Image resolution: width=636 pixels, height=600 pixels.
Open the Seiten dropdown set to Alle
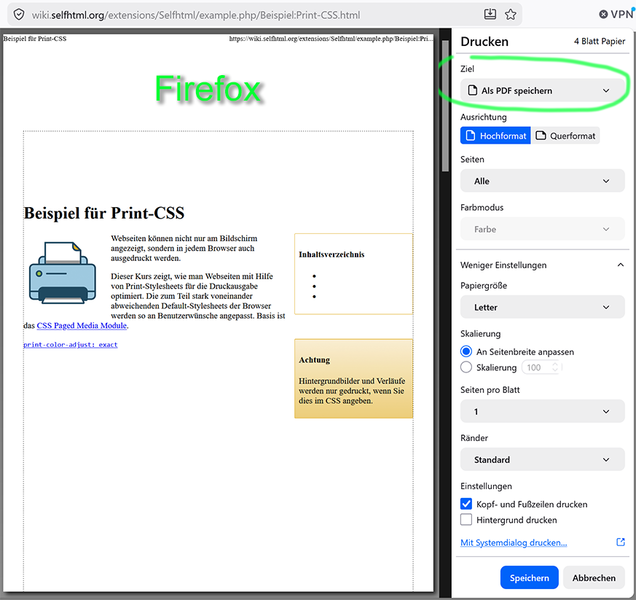tap(542, 181)
